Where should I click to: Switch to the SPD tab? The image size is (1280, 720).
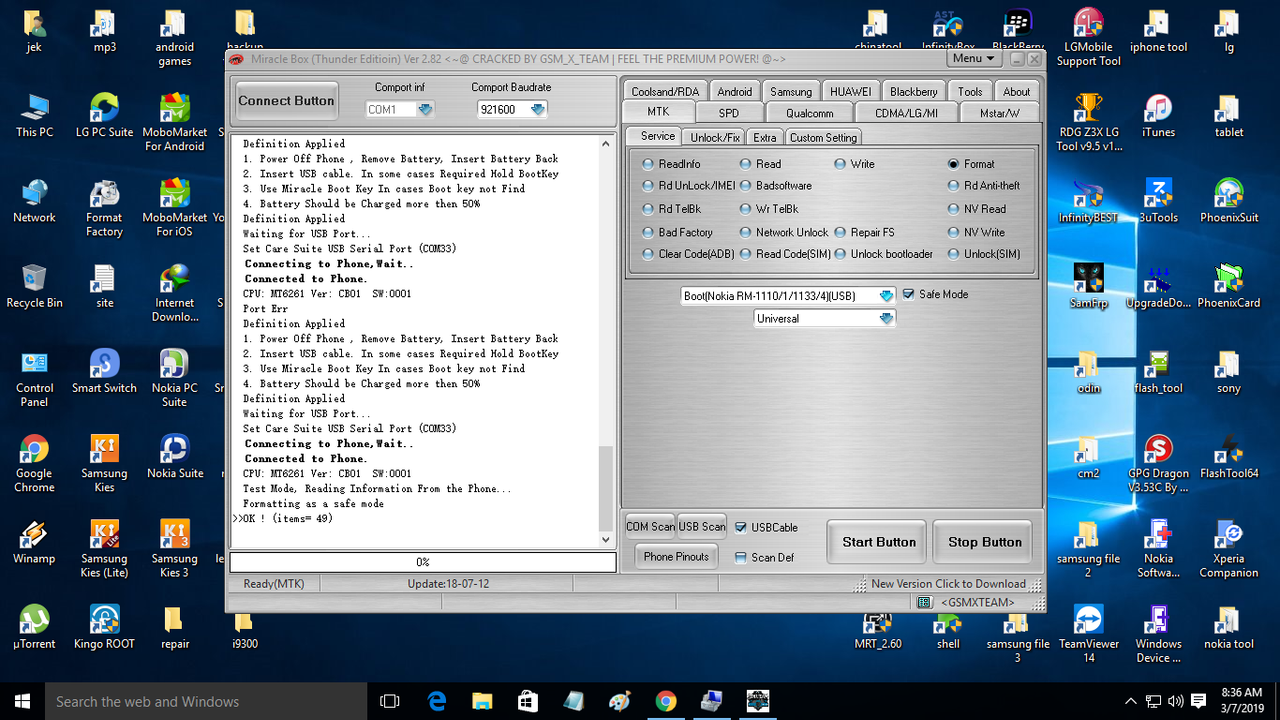[729, 113]
